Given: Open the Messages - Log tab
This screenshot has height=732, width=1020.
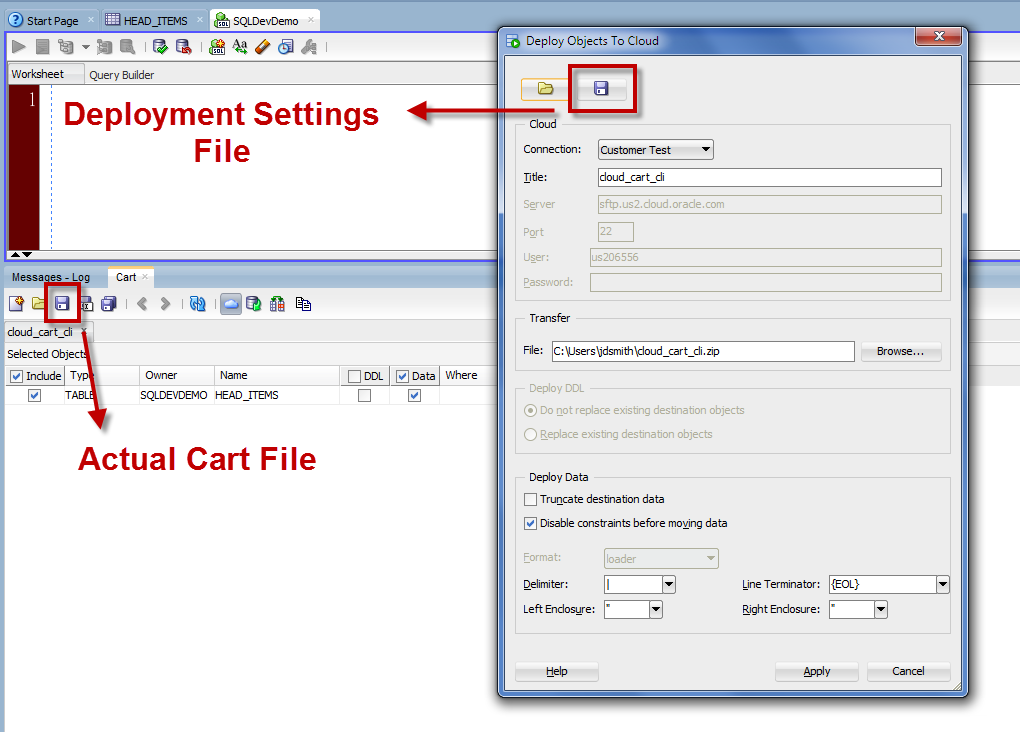Looking at the screenshot, I should tap(51, 277).
